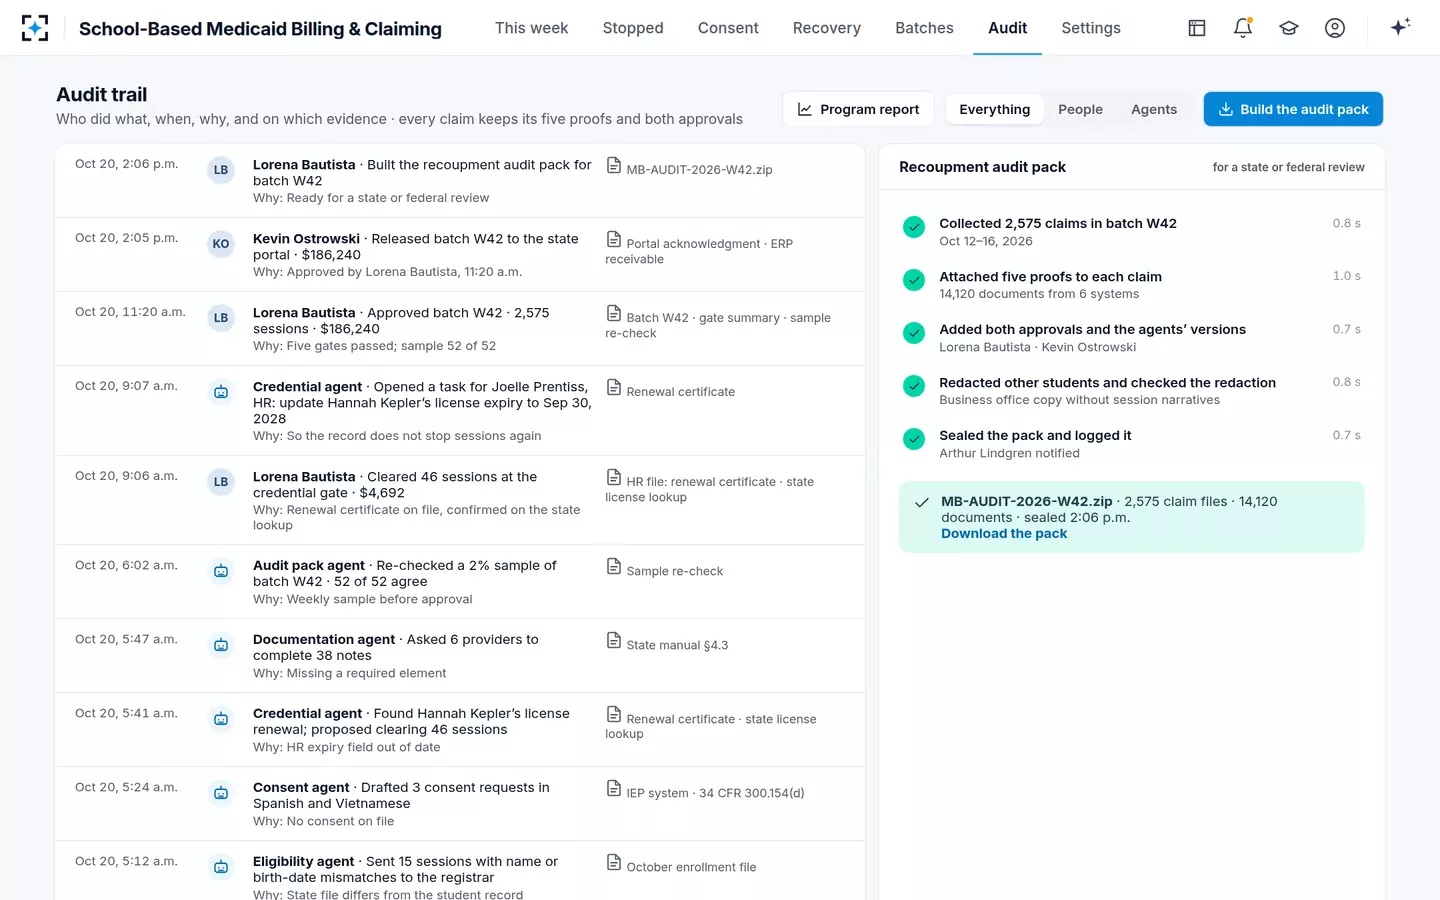Image resolution: width=1440 pixels, height=900 pixels.
Task: Open notifications bell
Action: 1243,28
